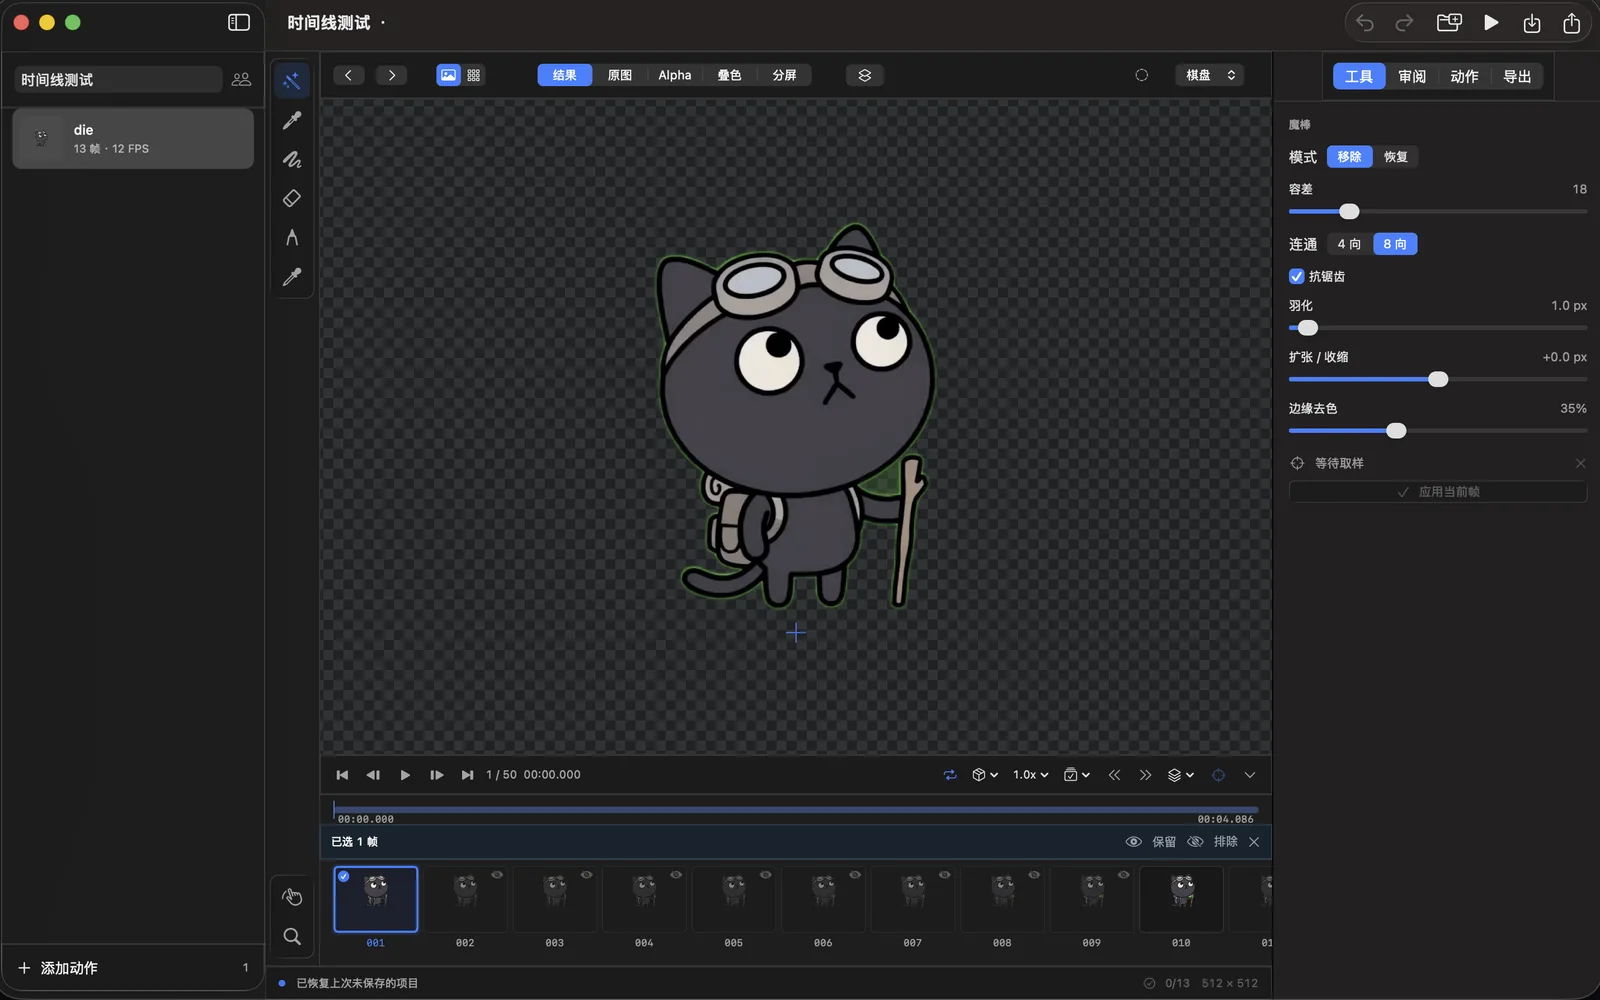Toggle loop playback icon
The height and width of the screenshot is (1000, 1600).
950,775
